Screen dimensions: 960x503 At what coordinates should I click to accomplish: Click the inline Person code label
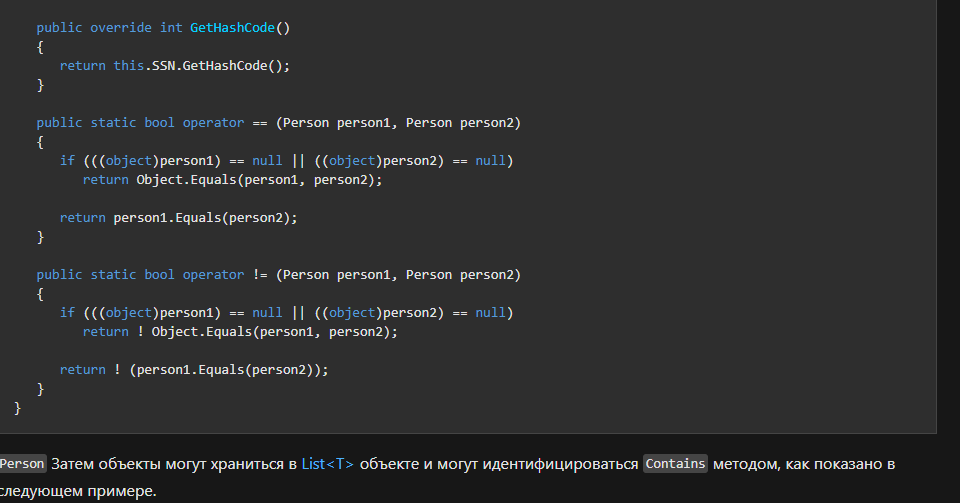pyautogui.click(x=22, y=464)
